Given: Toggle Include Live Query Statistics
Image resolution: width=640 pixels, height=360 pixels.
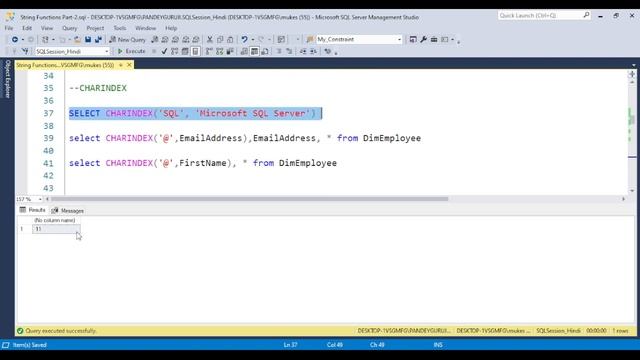Looking at the screenshot, I should [220, 51].
